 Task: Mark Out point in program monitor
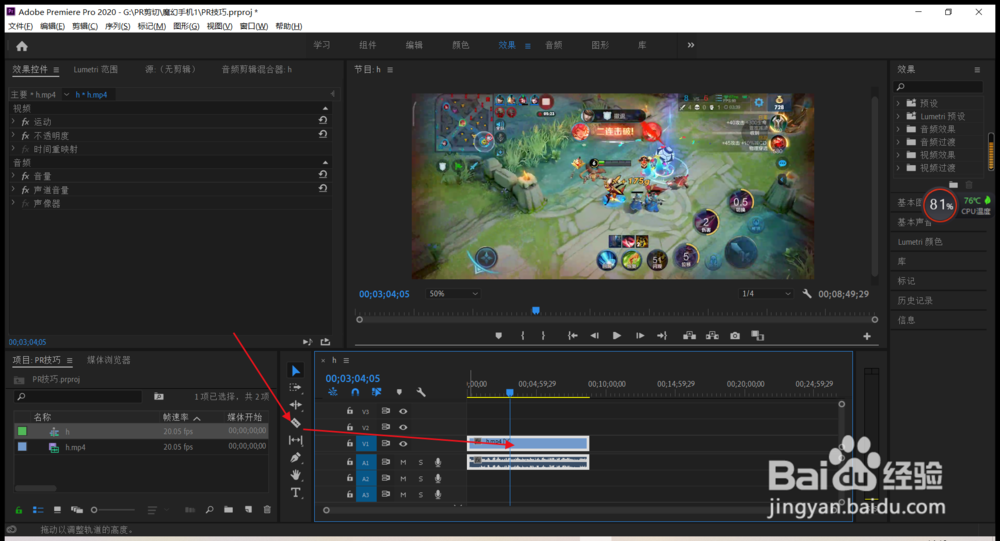tap(543, 336)
